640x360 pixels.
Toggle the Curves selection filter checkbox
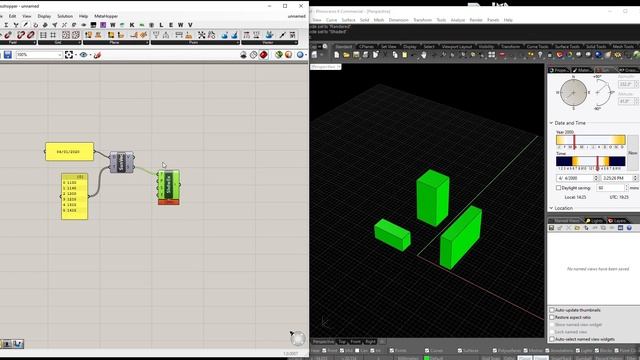click(427, 351)
